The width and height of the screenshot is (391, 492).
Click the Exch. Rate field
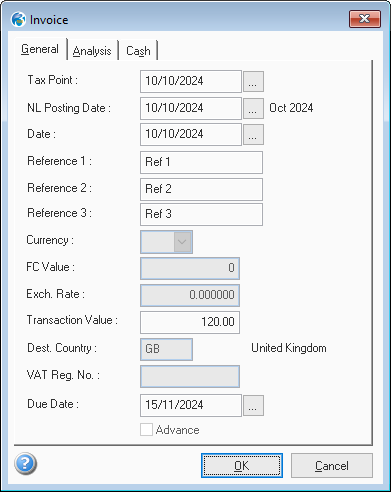point(190,295)
